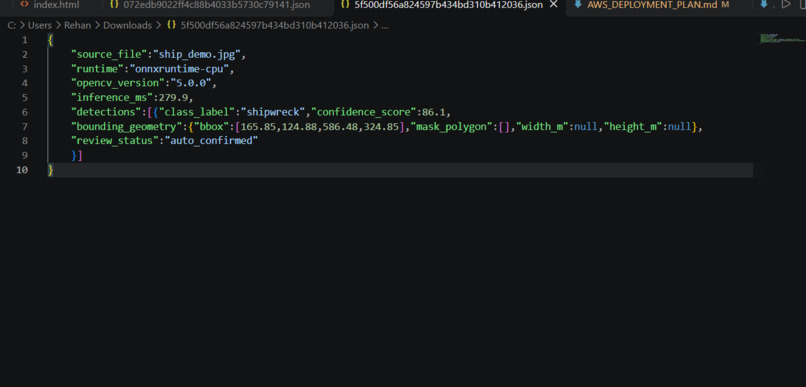Image resolution: width=806 pixels, height=387 pixels.
Task: Select line number 5 in gutter
Action: (x=25, y=98)
